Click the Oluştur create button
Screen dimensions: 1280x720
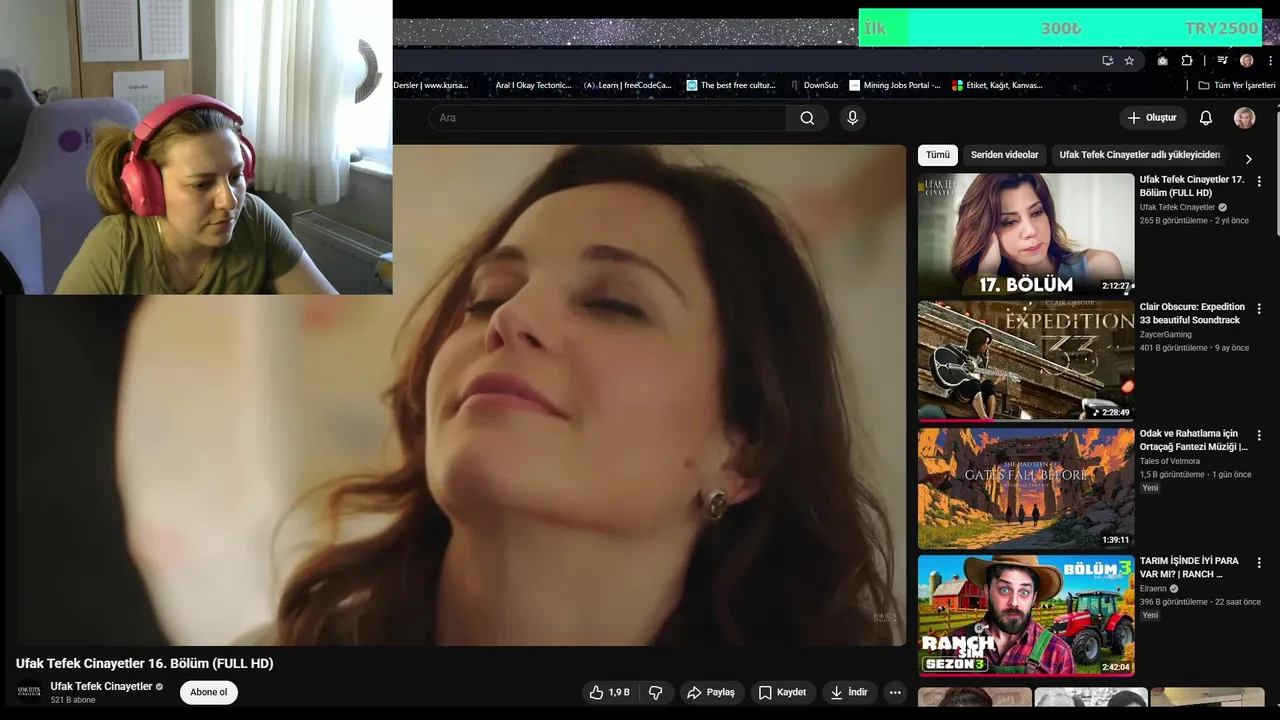coord(1152,118)
